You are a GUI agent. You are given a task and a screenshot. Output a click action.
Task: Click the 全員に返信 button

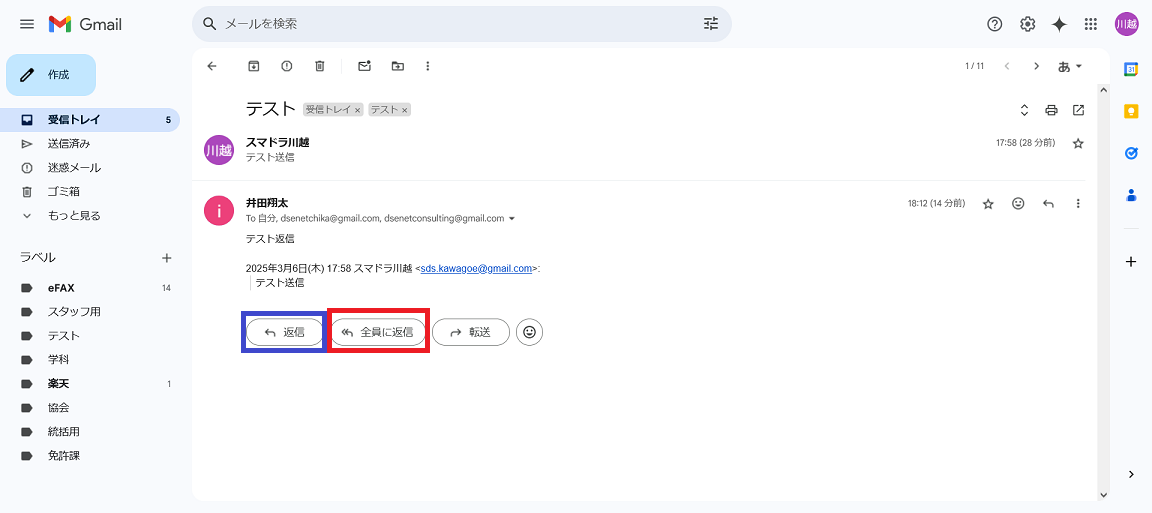(x=378, y=332)
